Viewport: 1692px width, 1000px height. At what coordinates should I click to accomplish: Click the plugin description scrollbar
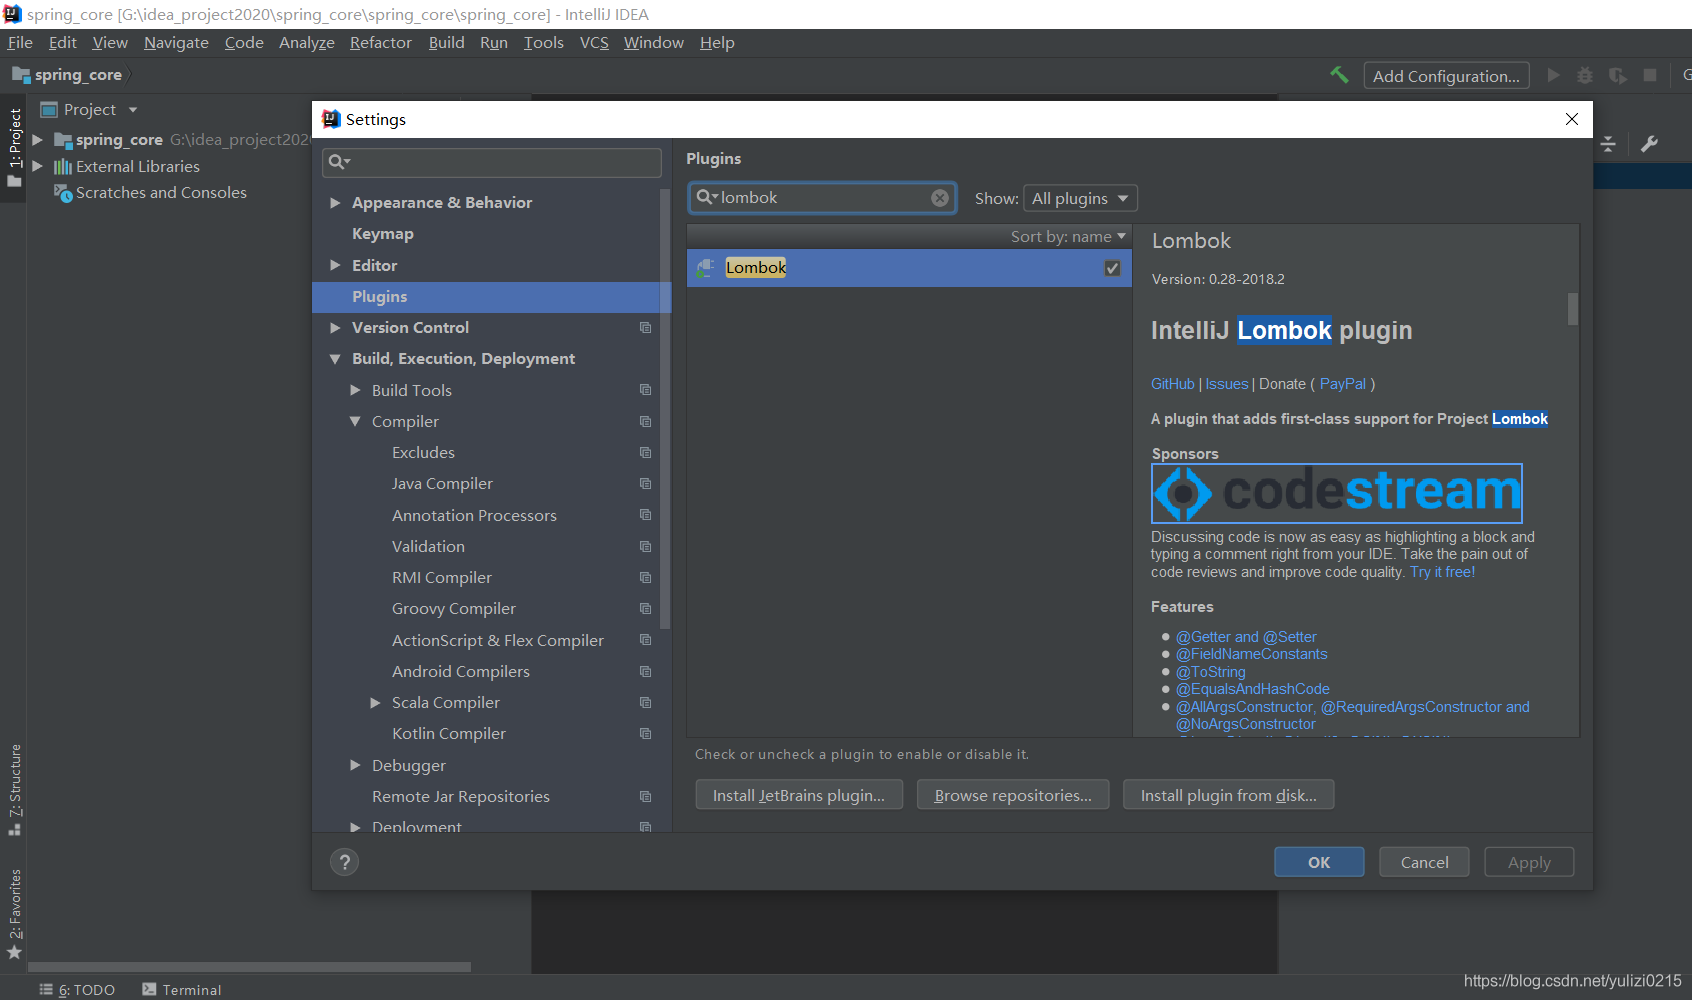(1572, 310)
